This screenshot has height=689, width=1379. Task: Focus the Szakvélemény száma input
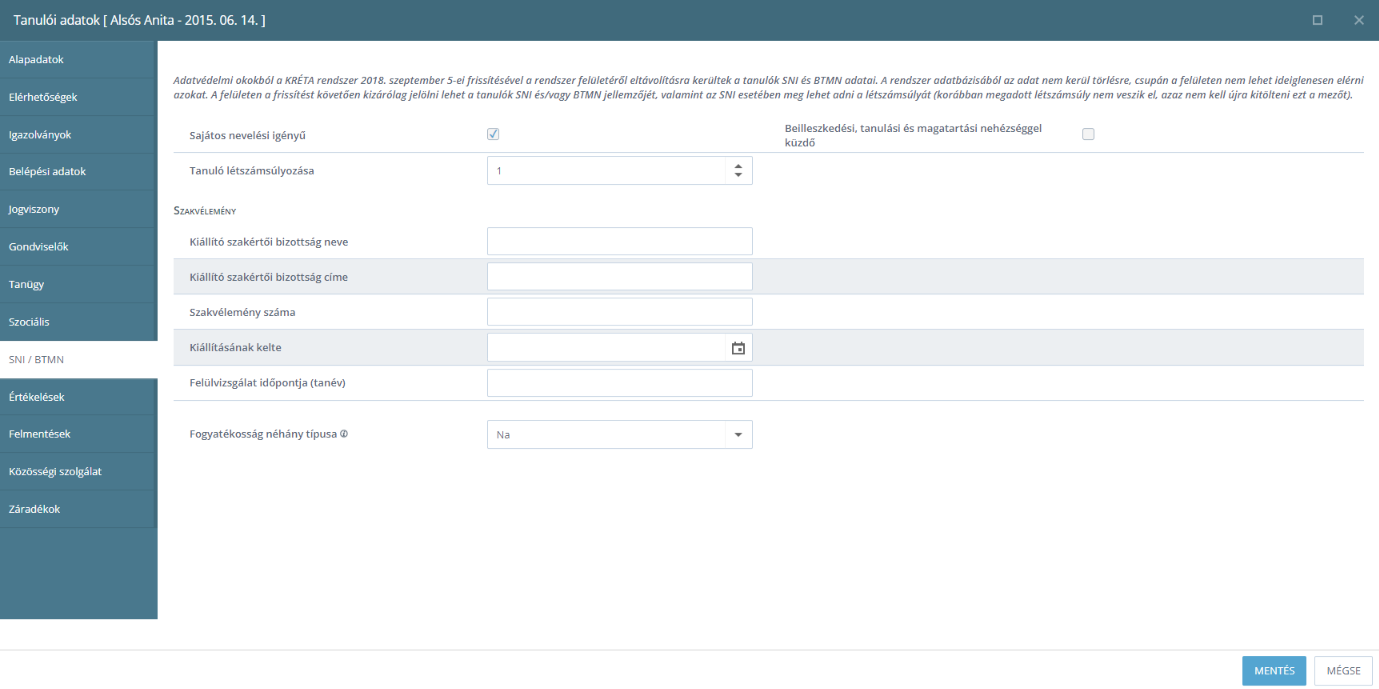pyautogui.click(x=619, y=312)
